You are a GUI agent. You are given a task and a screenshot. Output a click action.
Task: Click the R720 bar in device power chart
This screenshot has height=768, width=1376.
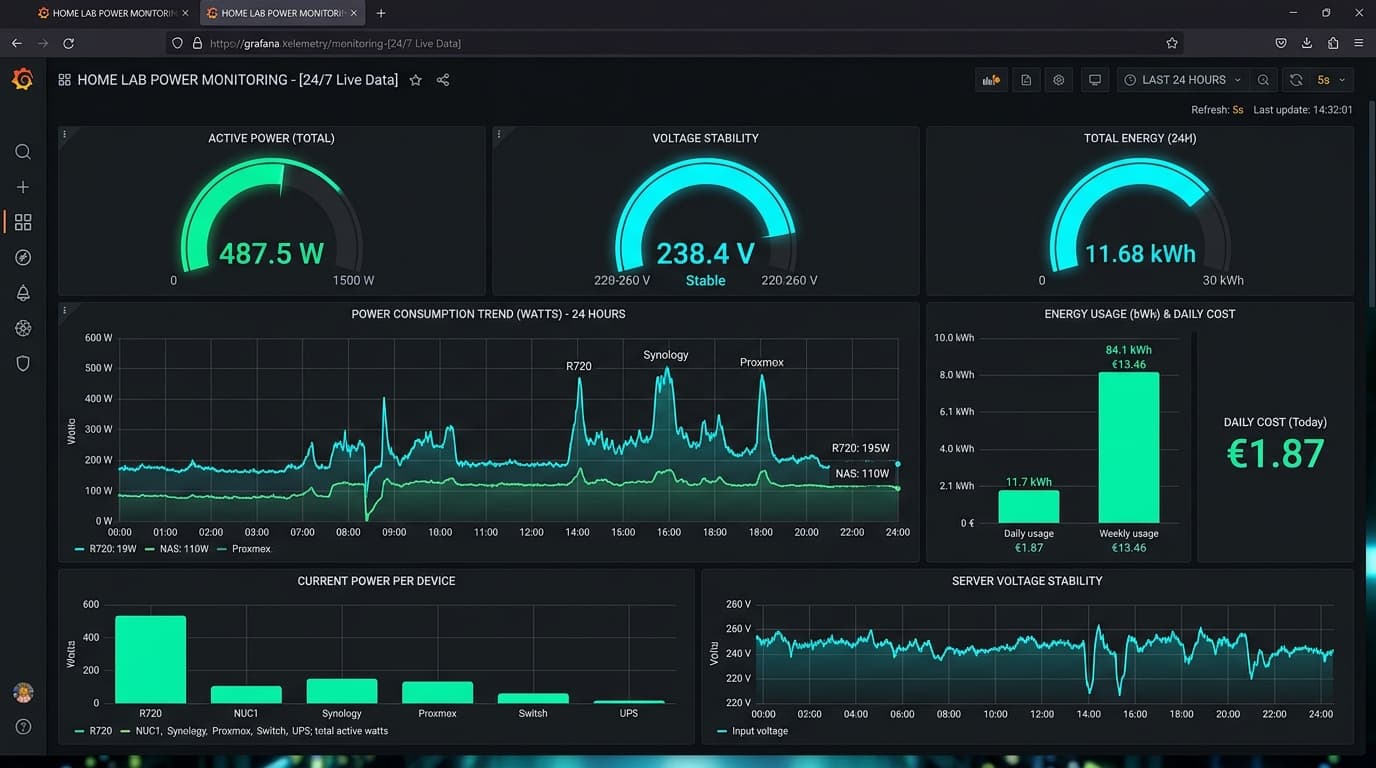click(x=150, y=659)
